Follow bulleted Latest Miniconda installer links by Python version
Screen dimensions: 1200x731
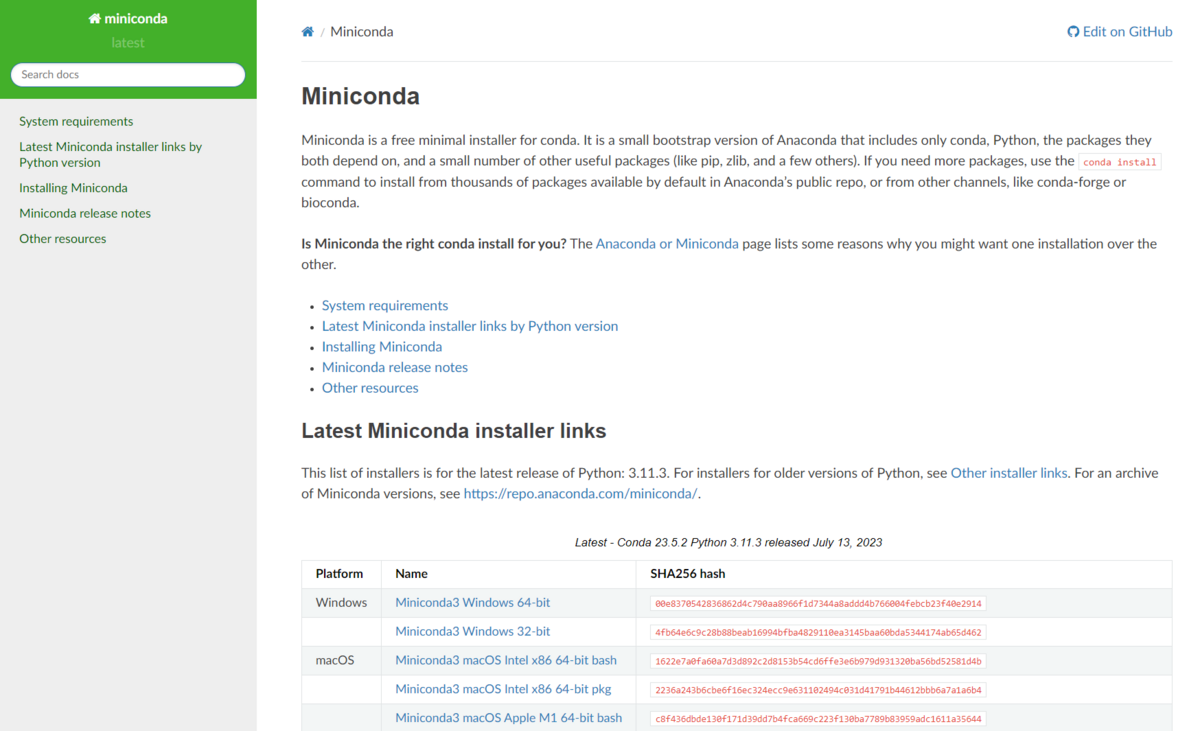click(470, 326)
